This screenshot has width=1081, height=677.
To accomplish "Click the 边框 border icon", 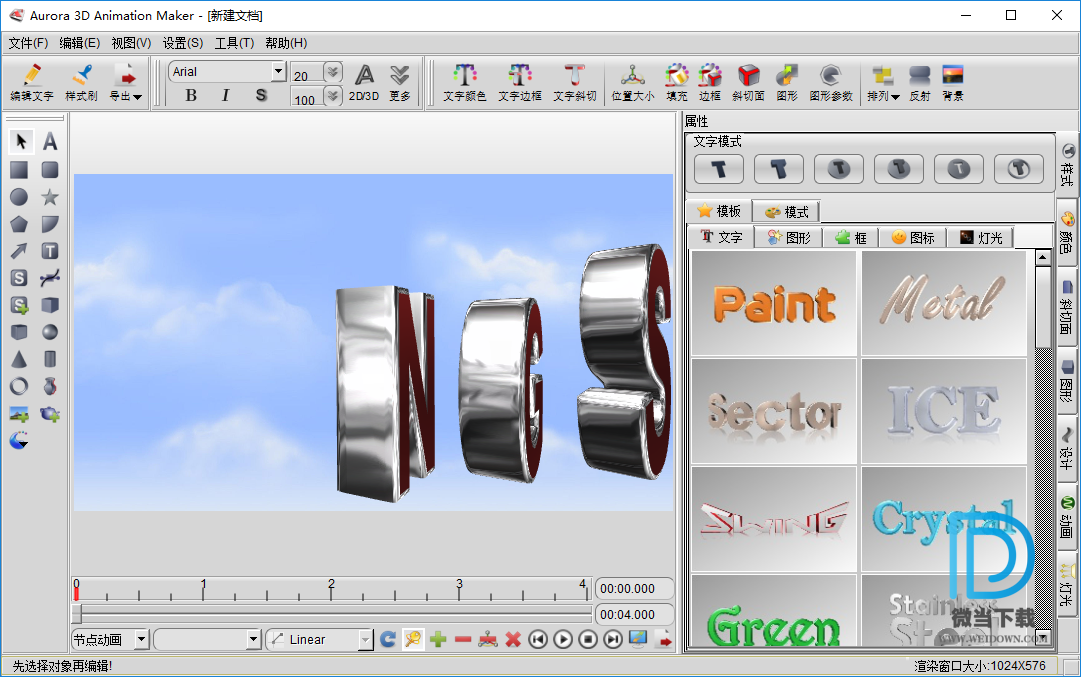I will point(709,82).
